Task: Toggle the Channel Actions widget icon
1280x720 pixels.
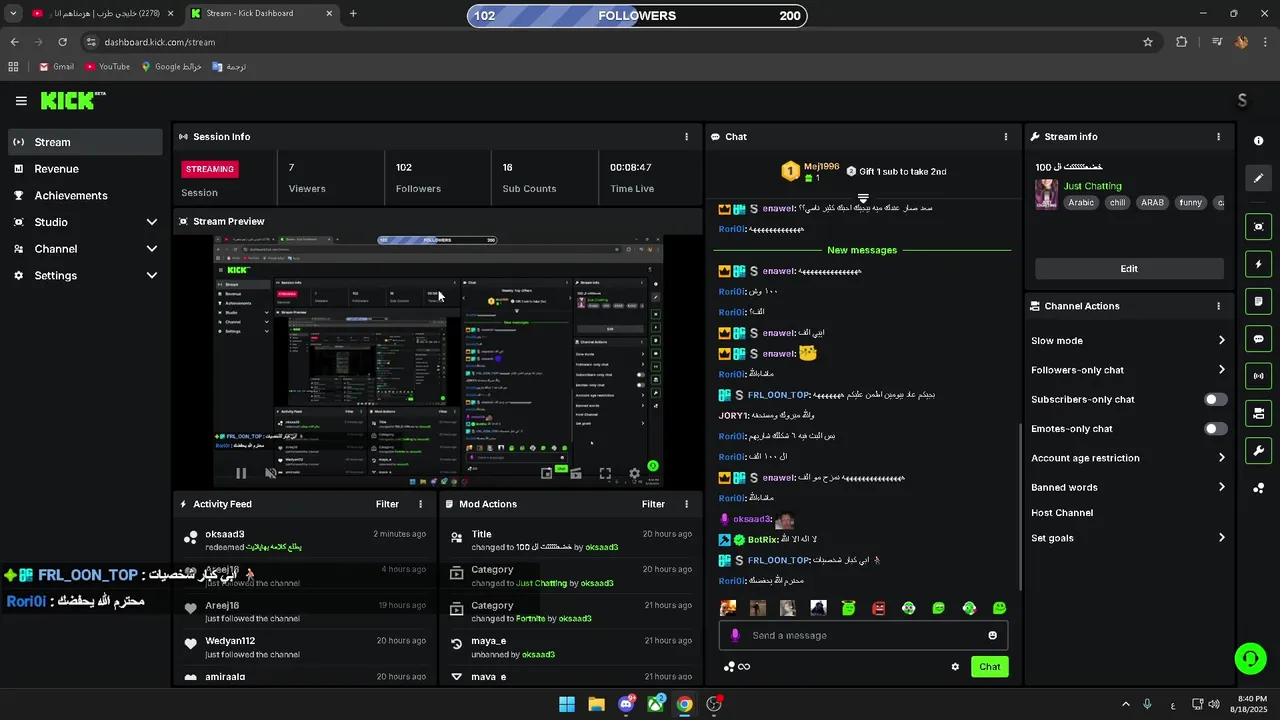Action: (1259, 413)
